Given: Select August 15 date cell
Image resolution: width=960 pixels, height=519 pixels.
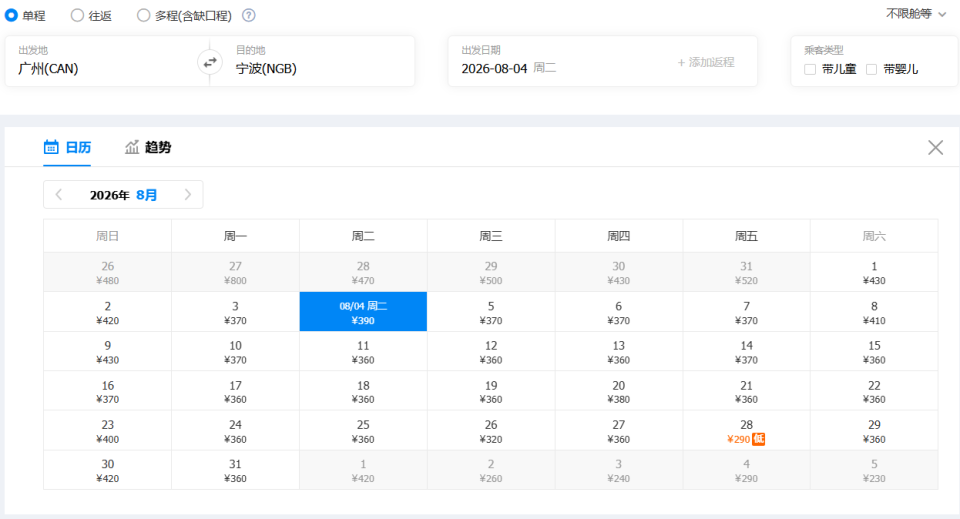Looking at the screenshot, I should pyautogui.click(x=874, y=352).
